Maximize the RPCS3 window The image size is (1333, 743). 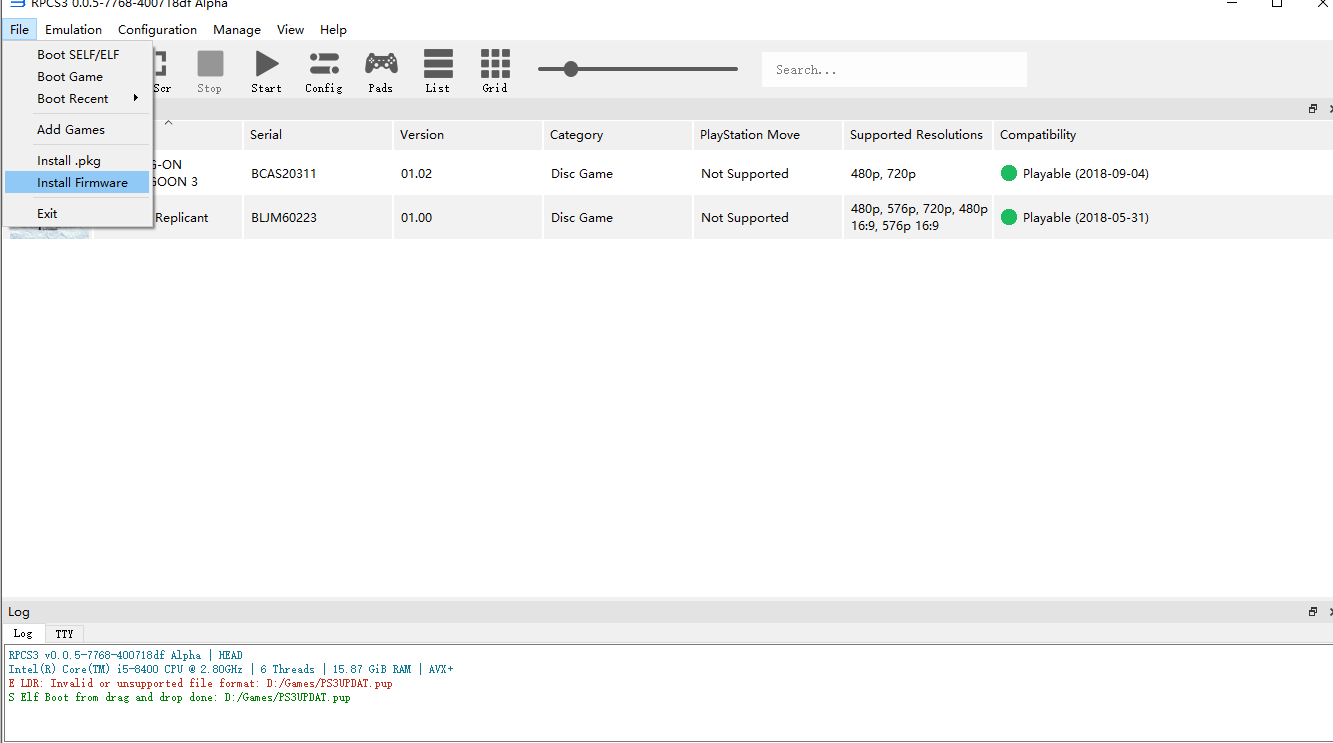click(x=1277, y=4)
